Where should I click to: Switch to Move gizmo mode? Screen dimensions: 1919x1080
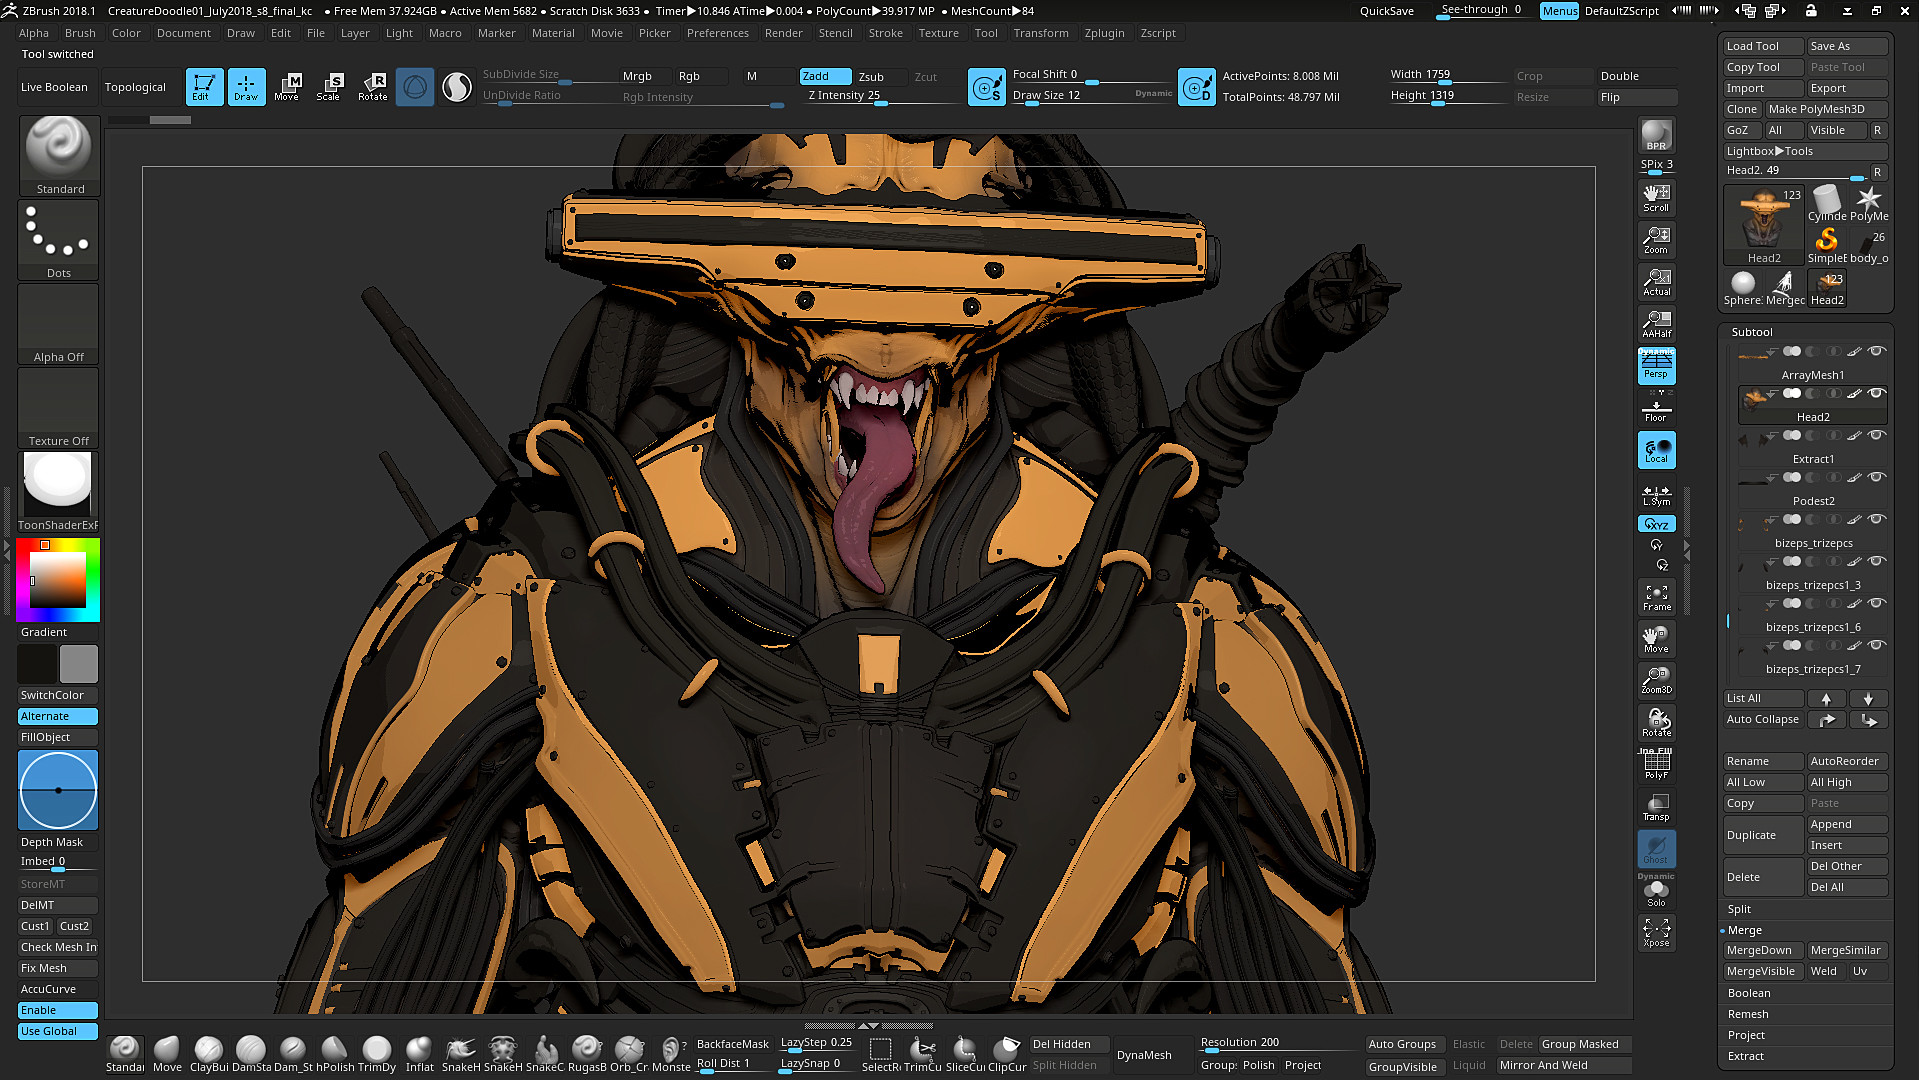(287, 87)
